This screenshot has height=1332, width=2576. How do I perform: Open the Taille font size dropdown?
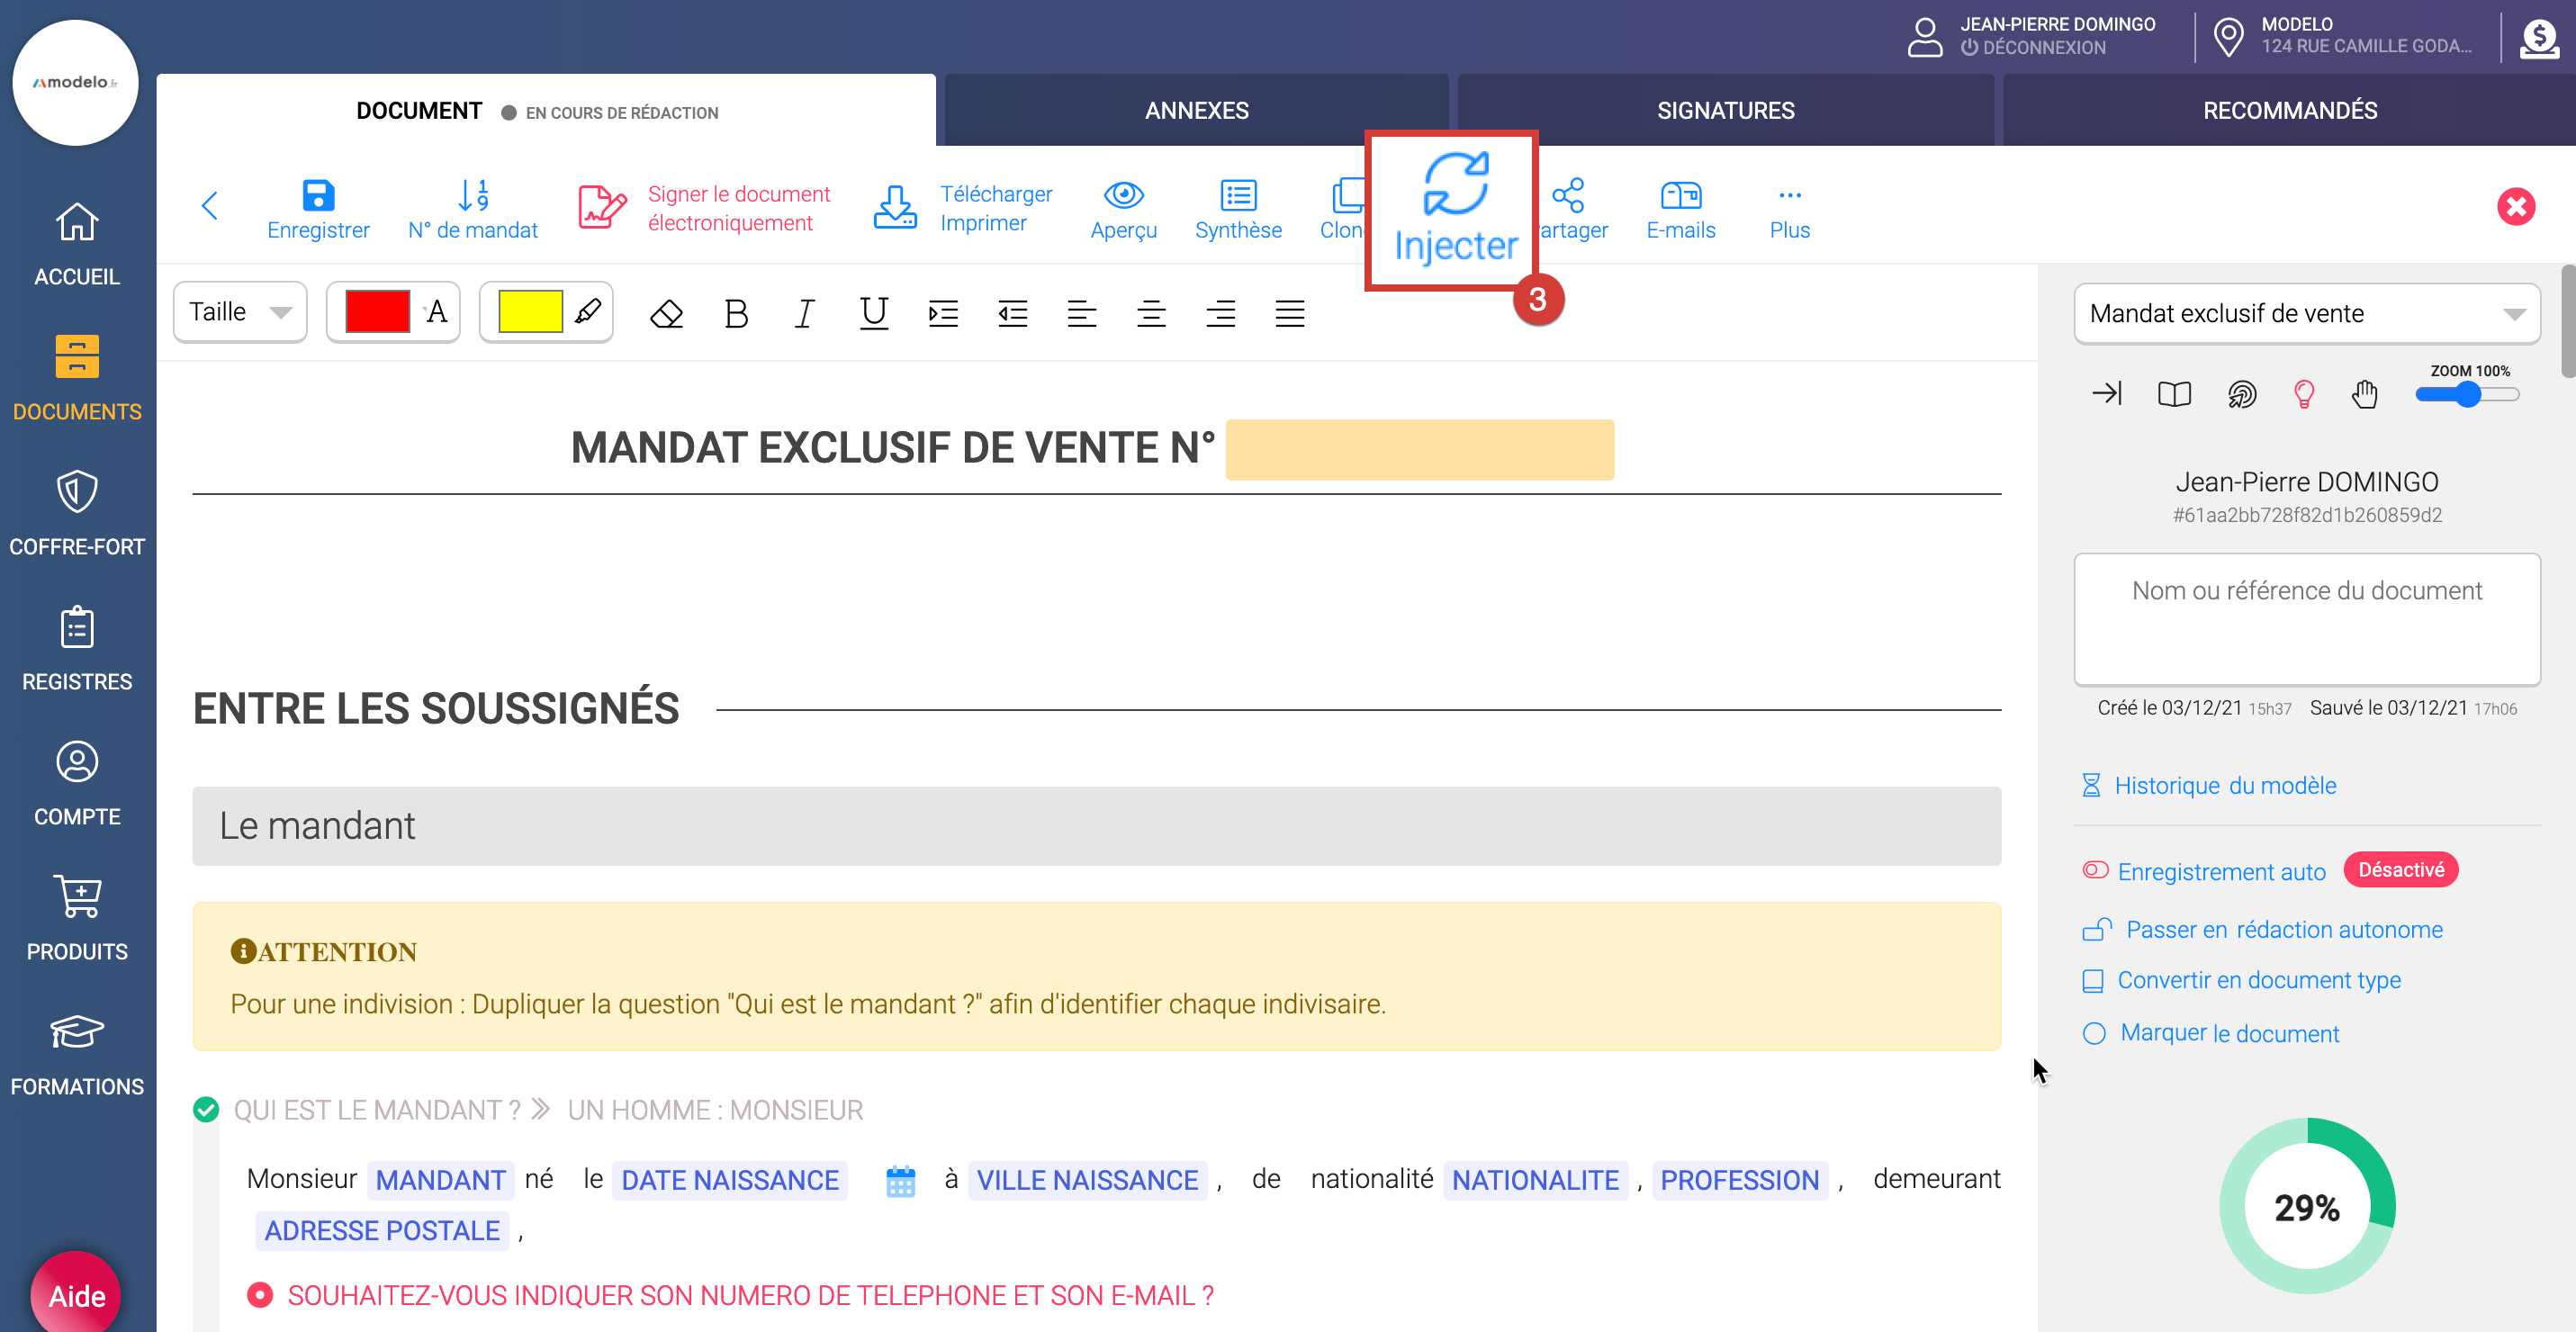coord(240,312)
